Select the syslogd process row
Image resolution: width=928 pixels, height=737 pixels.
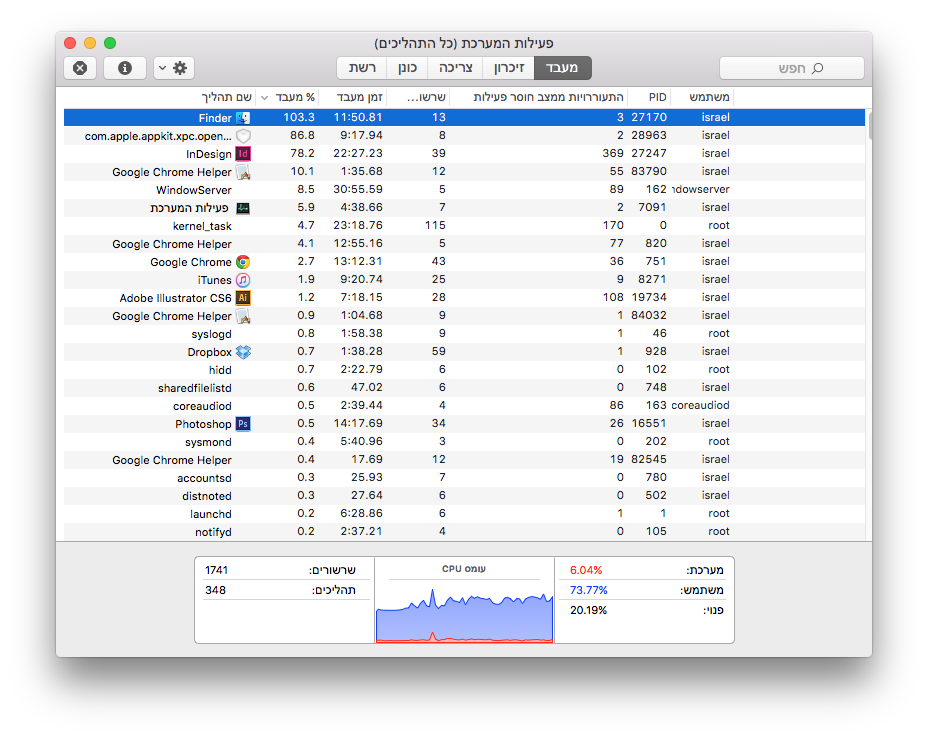464,334
